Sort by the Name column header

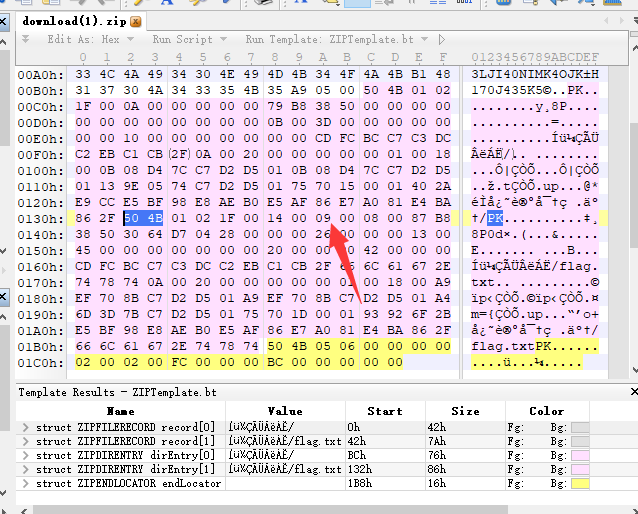tap(120, 411)
